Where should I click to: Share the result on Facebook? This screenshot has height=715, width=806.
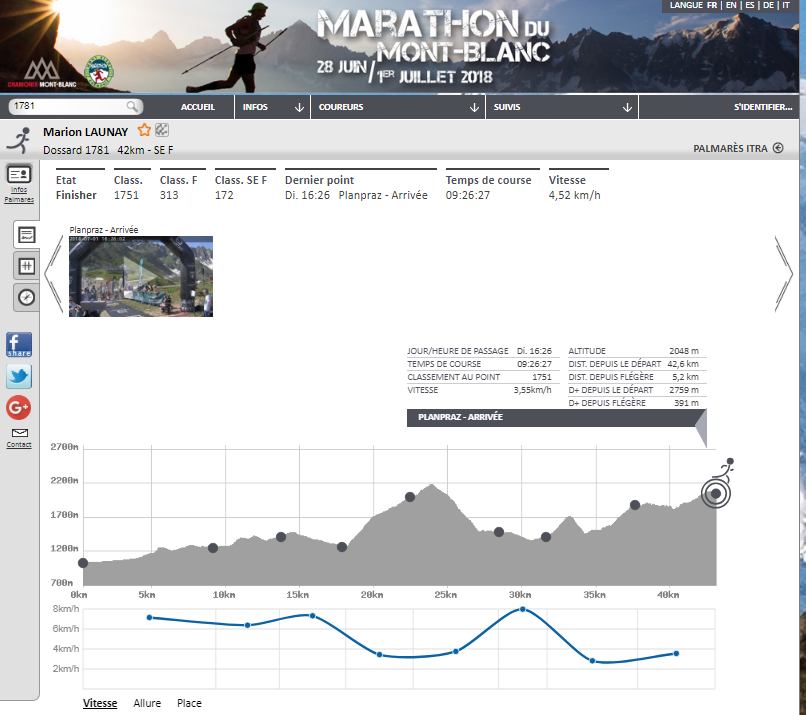coord(19,345)
